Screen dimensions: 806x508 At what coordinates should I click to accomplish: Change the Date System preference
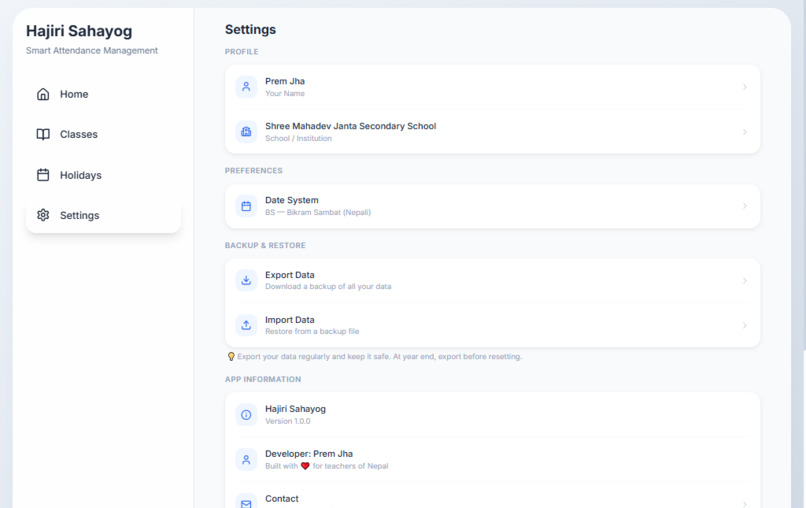click(492, 206)
